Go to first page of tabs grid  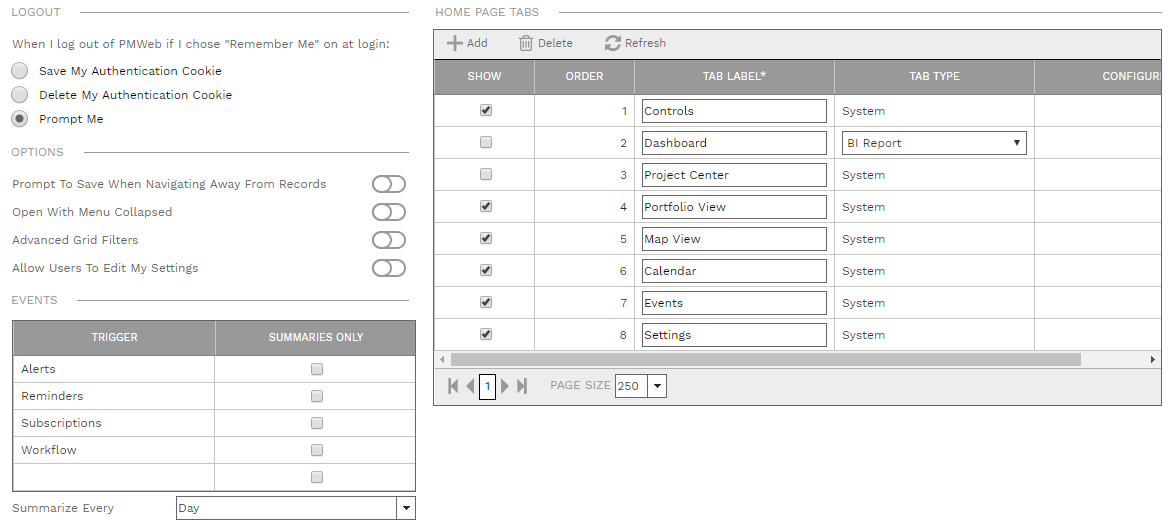coord(453,386)
